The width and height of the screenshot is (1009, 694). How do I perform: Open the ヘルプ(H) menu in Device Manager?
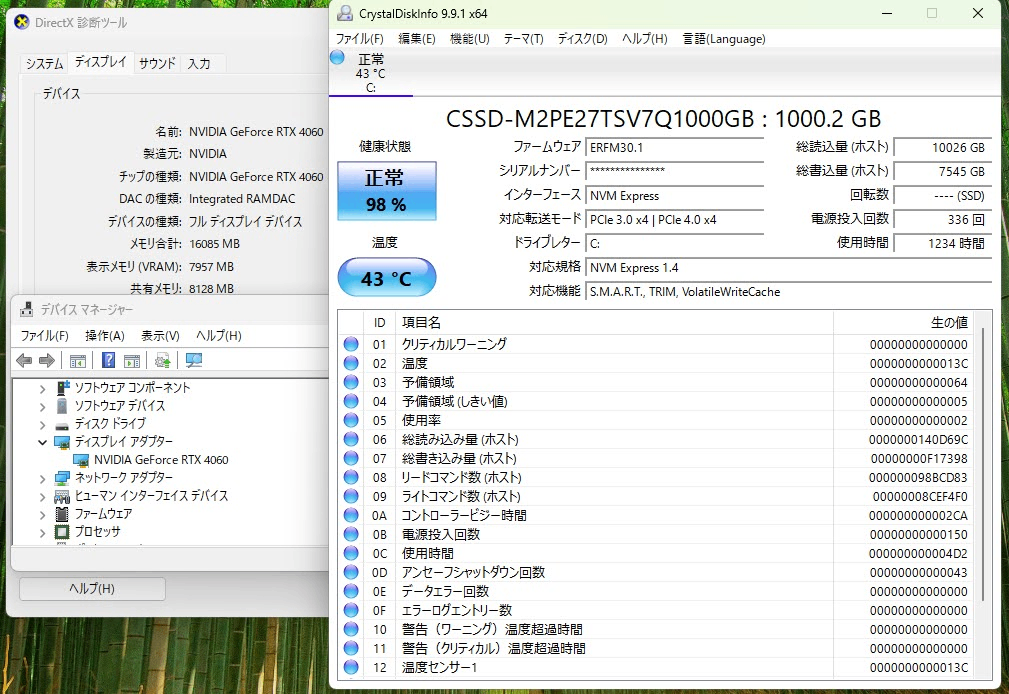pyautogui.click(x=219, y=335)
